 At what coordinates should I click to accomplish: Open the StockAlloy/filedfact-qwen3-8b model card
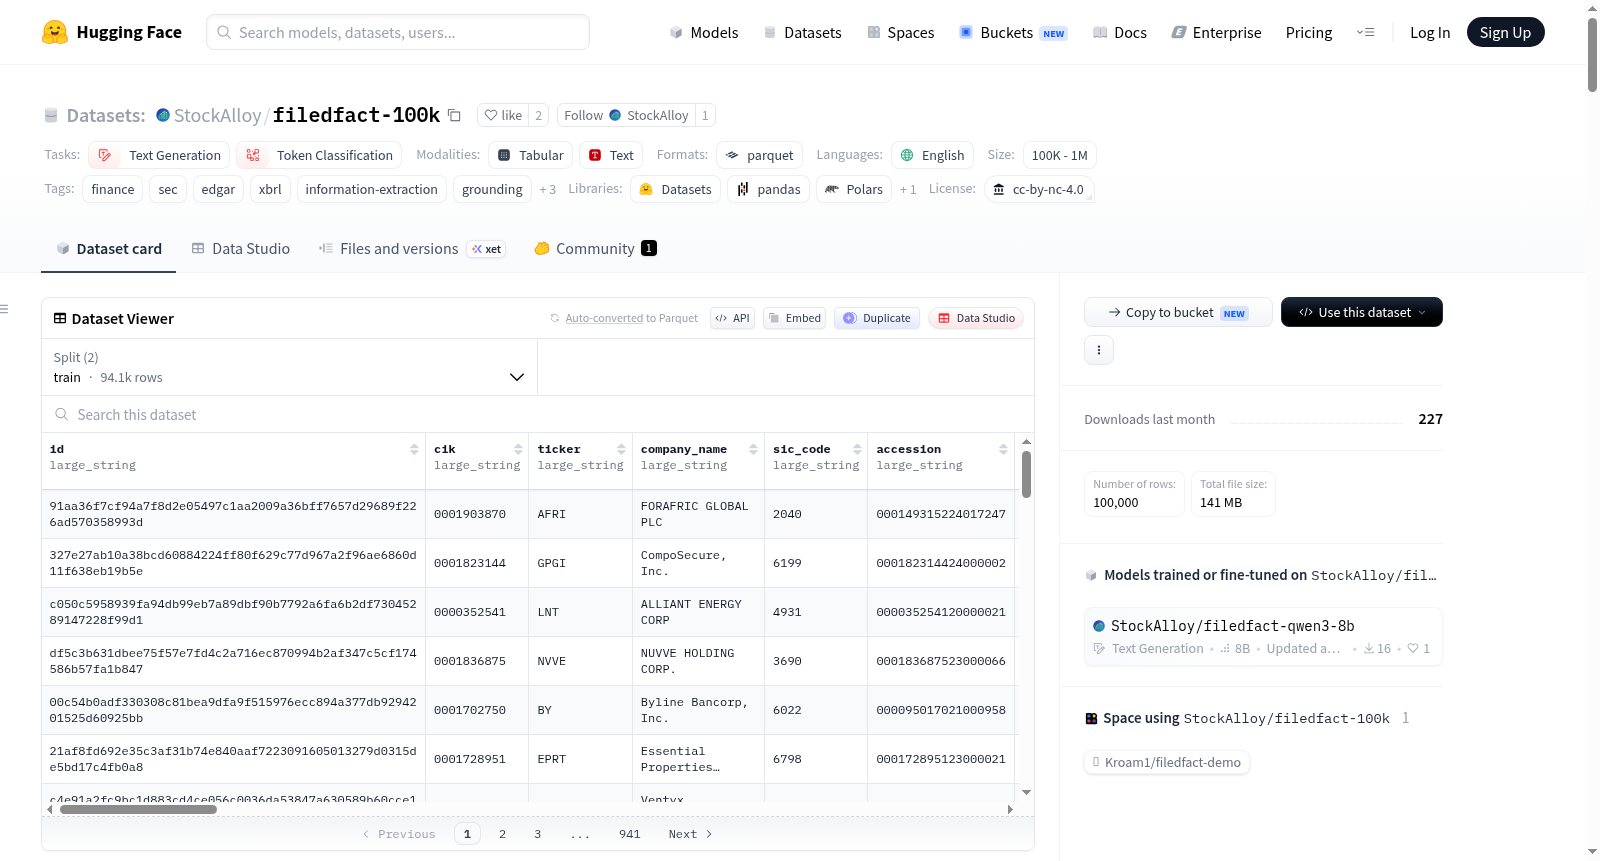coord(1263,636)
